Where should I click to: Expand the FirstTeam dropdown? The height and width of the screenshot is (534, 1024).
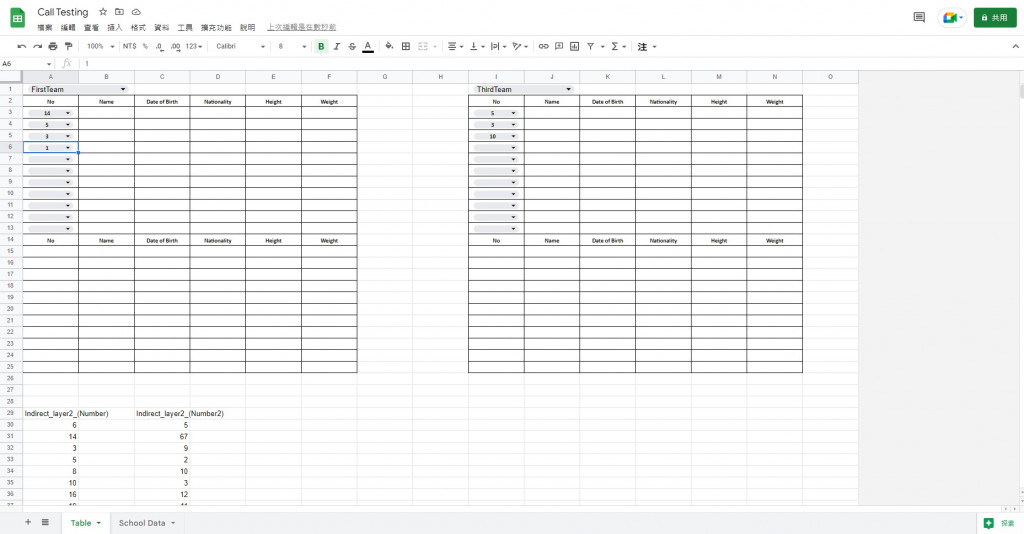[x=123, y=89]
